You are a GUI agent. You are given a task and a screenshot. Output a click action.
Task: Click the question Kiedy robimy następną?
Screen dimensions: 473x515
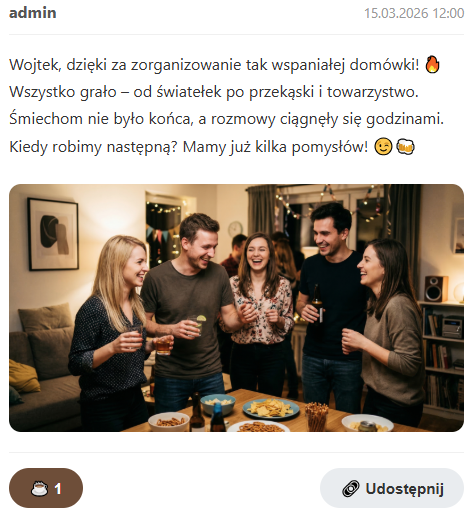(x=93, y=147)
